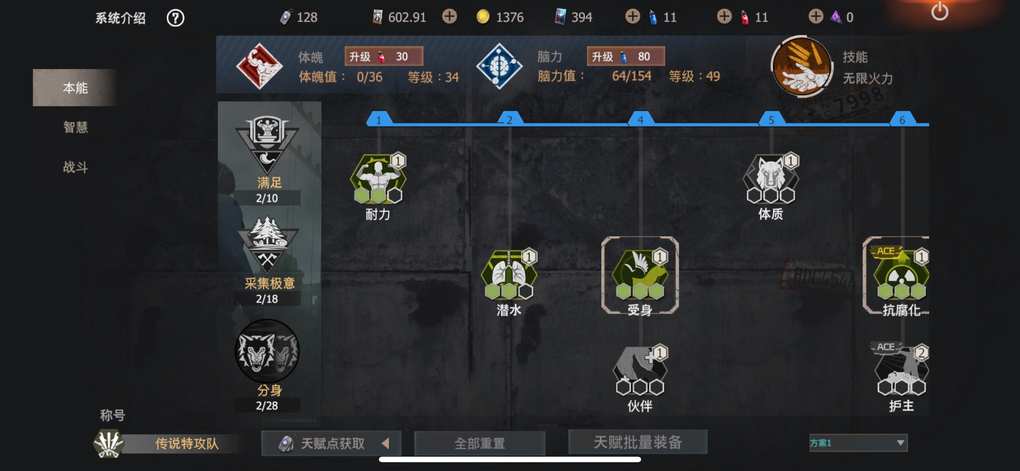Click the 脑力 升级 button
Image resolution: width=1020 pixels, height=471 pixels.
point(626,57)
